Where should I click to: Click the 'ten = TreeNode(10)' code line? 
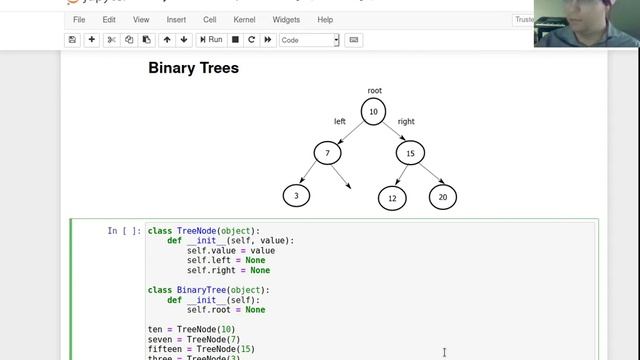click(x=191, y=329)
